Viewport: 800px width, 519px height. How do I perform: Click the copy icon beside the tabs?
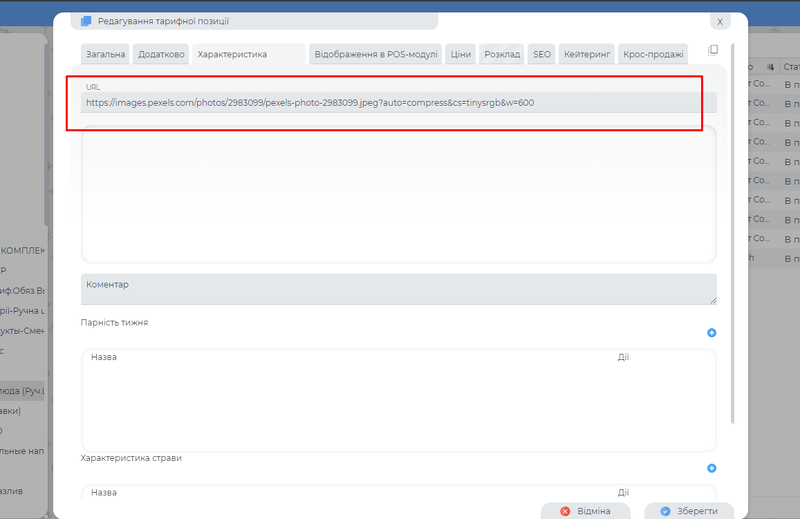click(713, 50)
